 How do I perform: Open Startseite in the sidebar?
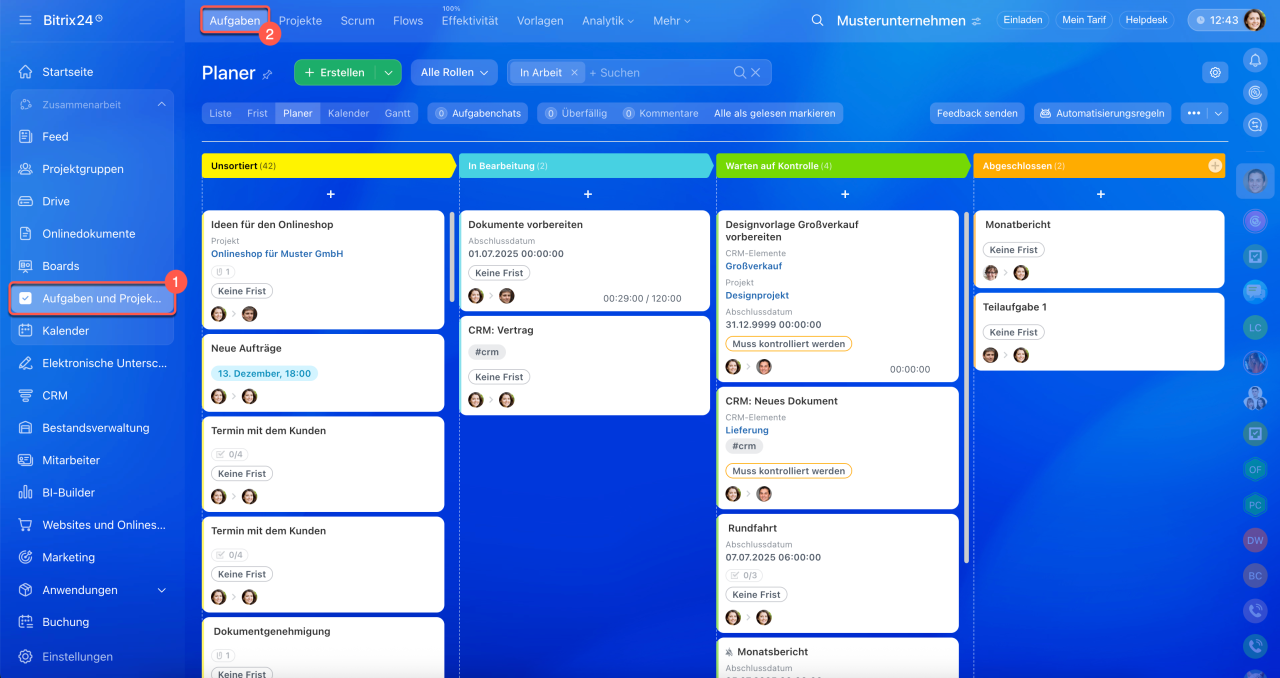point(92,72)
